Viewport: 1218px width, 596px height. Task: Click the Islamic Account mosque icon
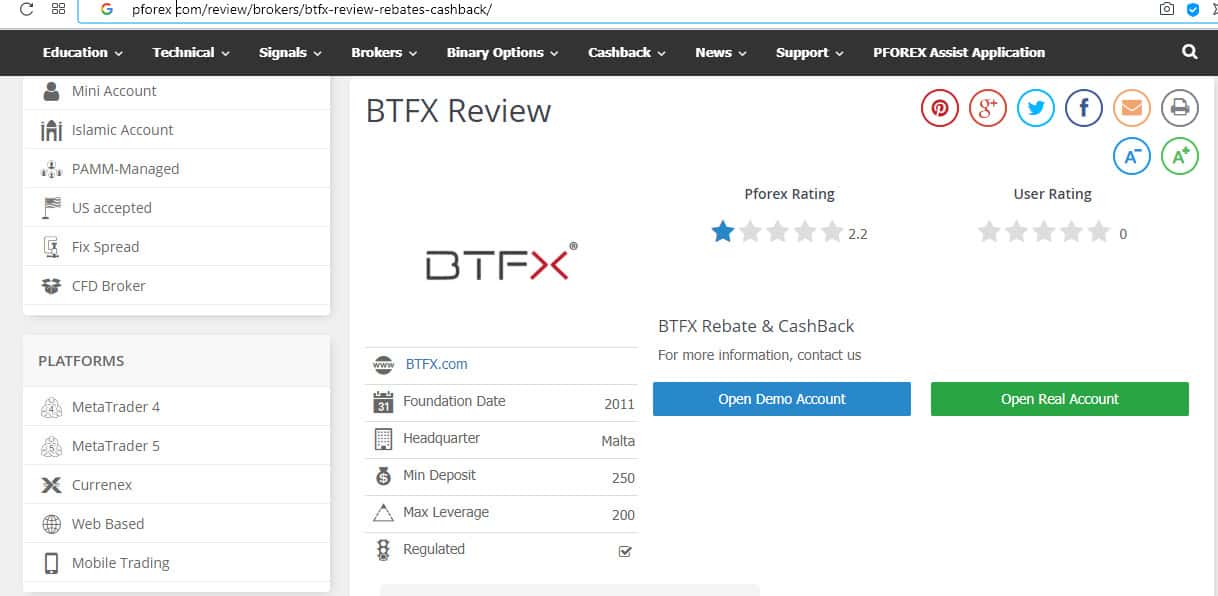pyautogui.click(x=51, y=130)
